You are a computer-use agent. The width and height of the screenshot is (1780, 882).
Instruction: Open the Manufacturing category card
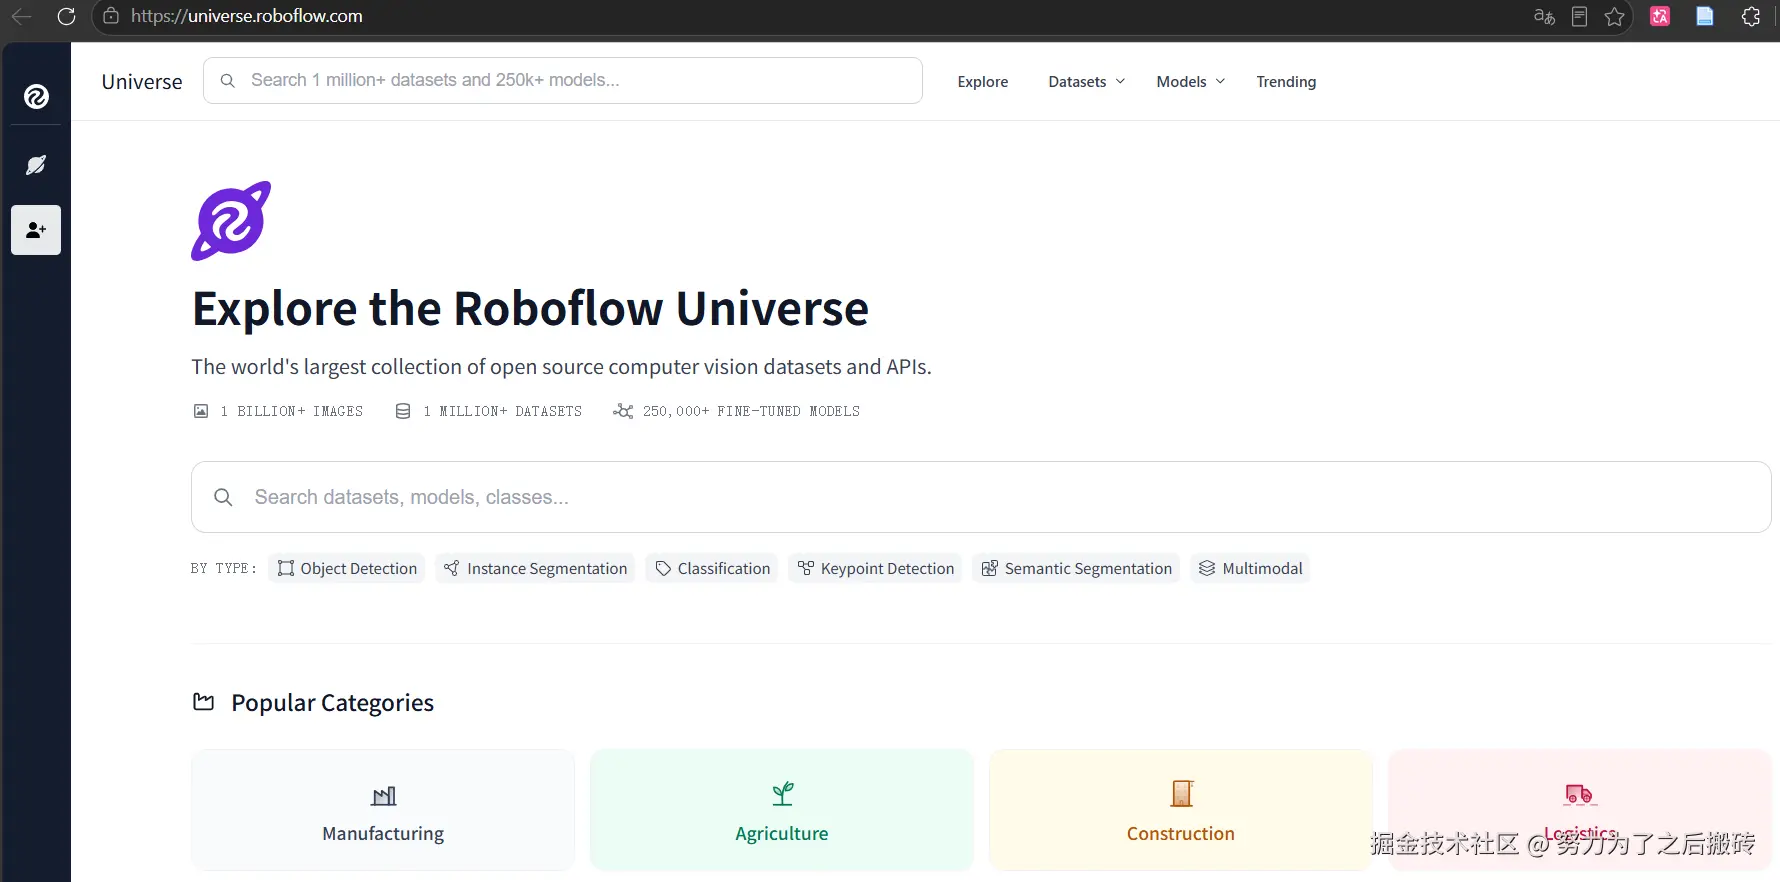(x=383, y=810)
